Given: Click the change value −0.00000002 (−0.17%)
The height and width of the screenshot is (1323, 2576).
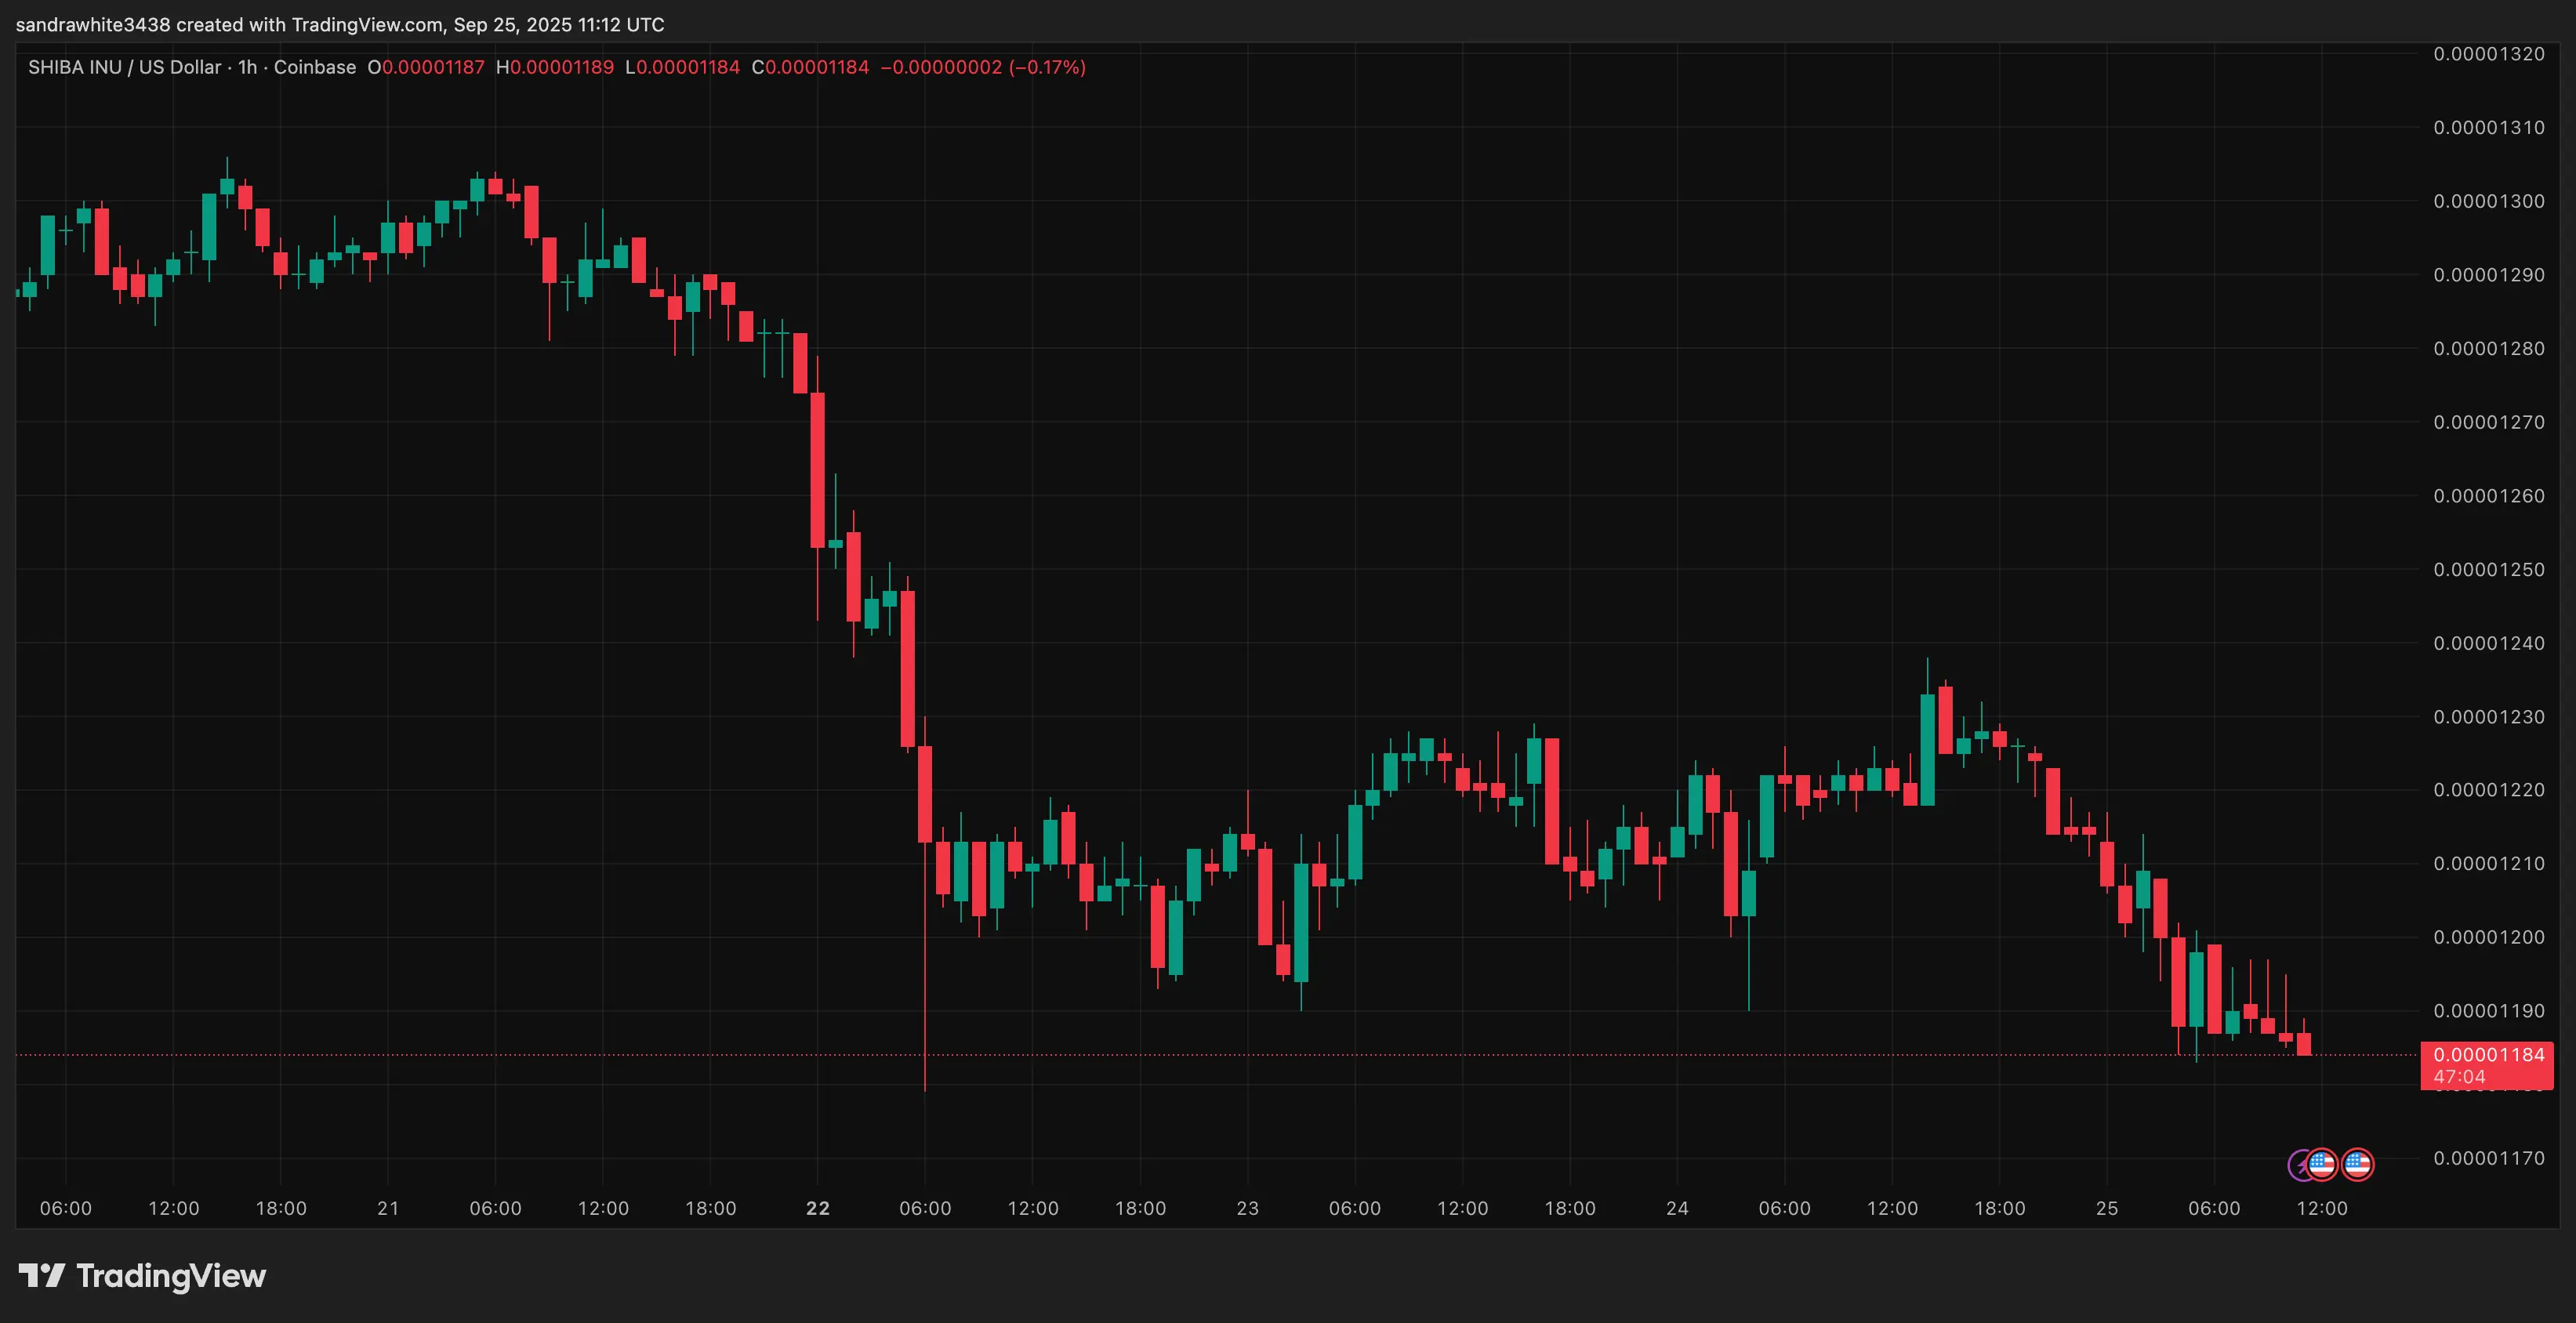Looking at the screenshot, I should pyautogui.click(x=983, y=67).
